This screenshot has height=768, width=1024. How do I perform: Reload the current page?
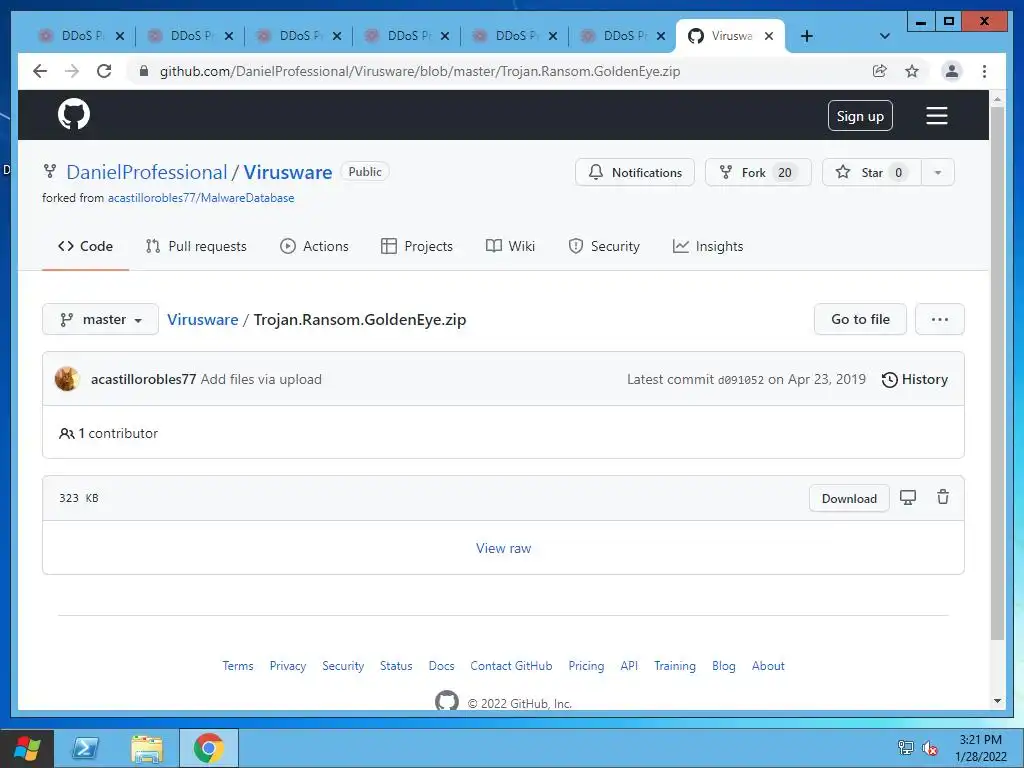tap(104, 71)
